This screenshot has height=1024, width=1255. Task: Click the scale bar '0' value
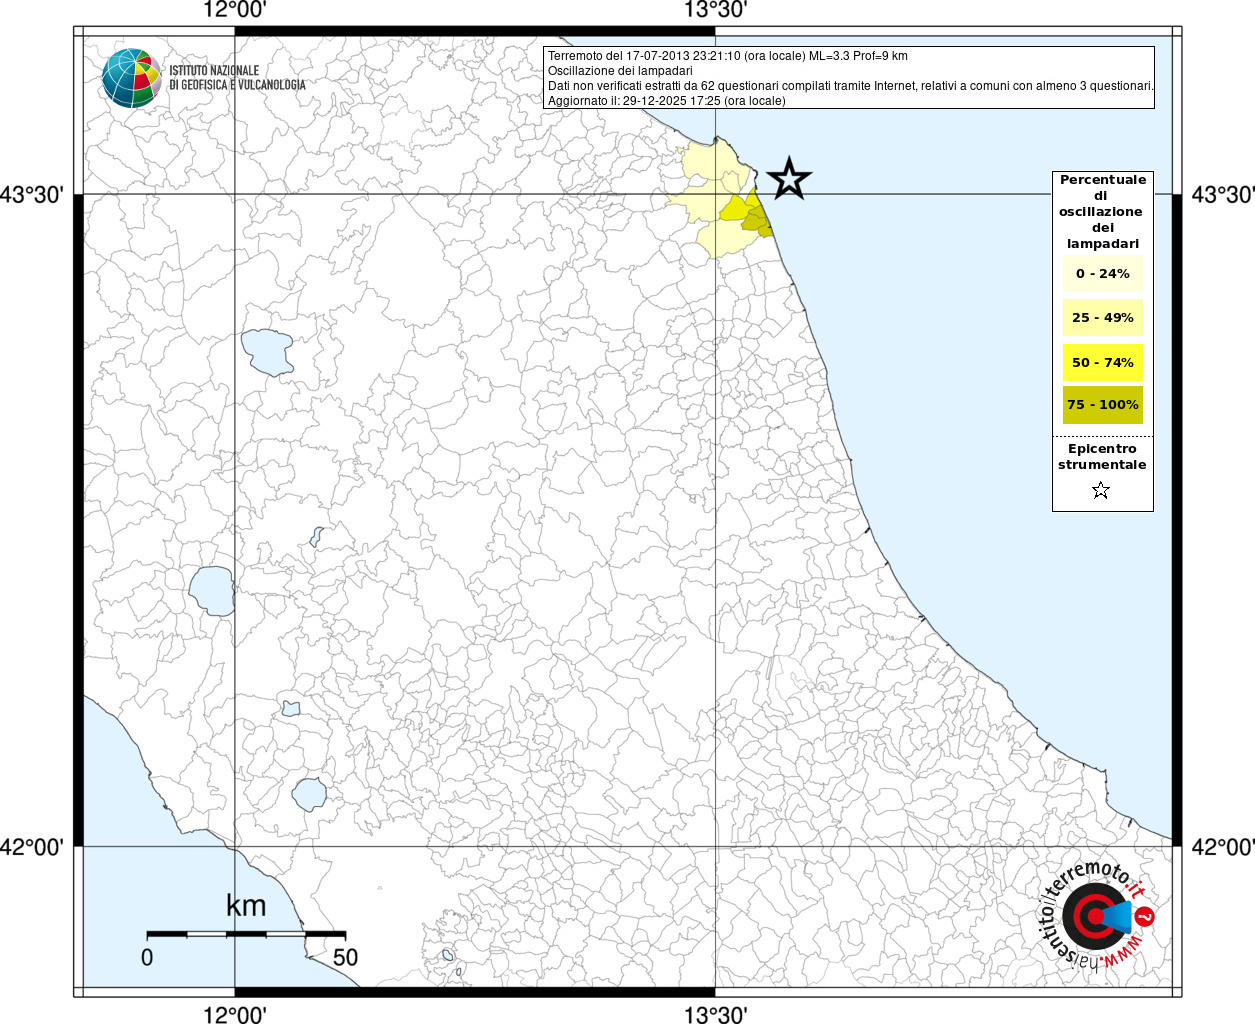[148, 957]
